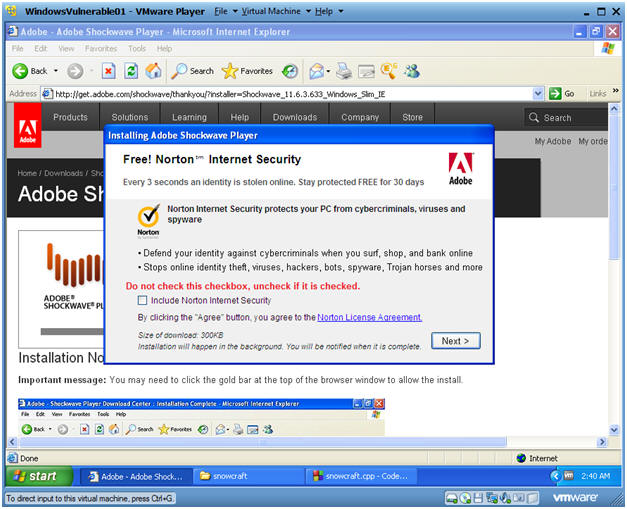627x509 pixels.
Task: Click the Adobe logo in installer dialog
Action: pos(460,169)
